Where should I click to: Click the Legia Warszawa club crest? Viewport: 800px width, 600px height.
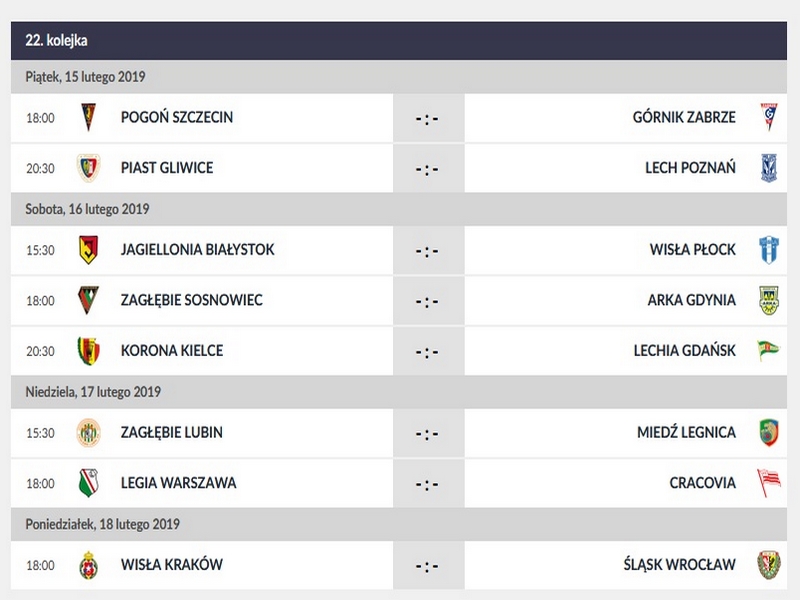pyautogui.click(x=88, y=483)
